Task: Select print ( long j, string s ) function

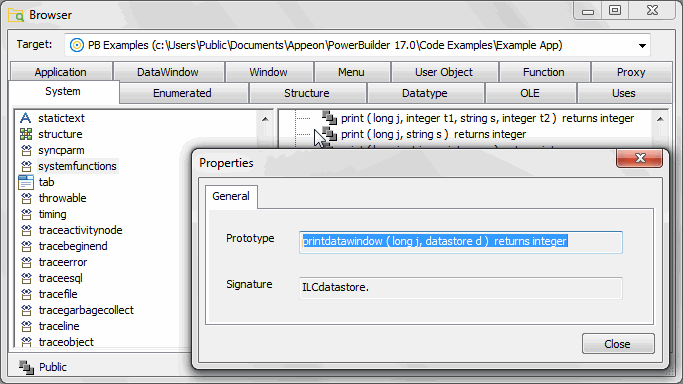Action: [433, 134]
